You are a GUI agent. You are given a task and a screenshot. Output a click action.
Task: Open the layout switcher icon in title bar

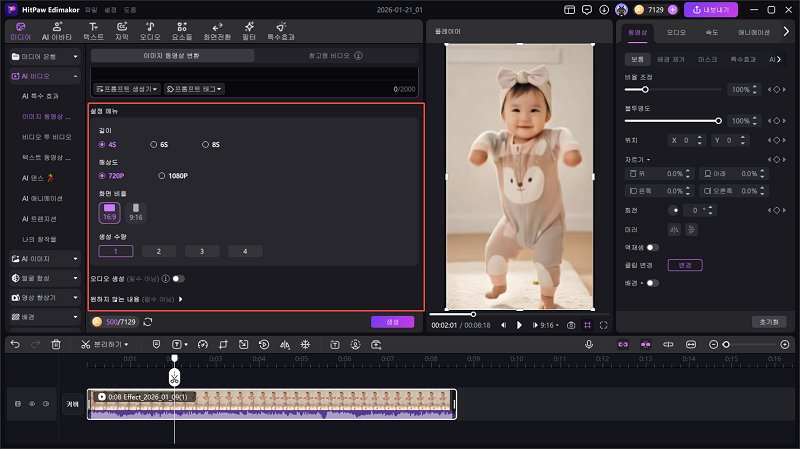[569, 10]
